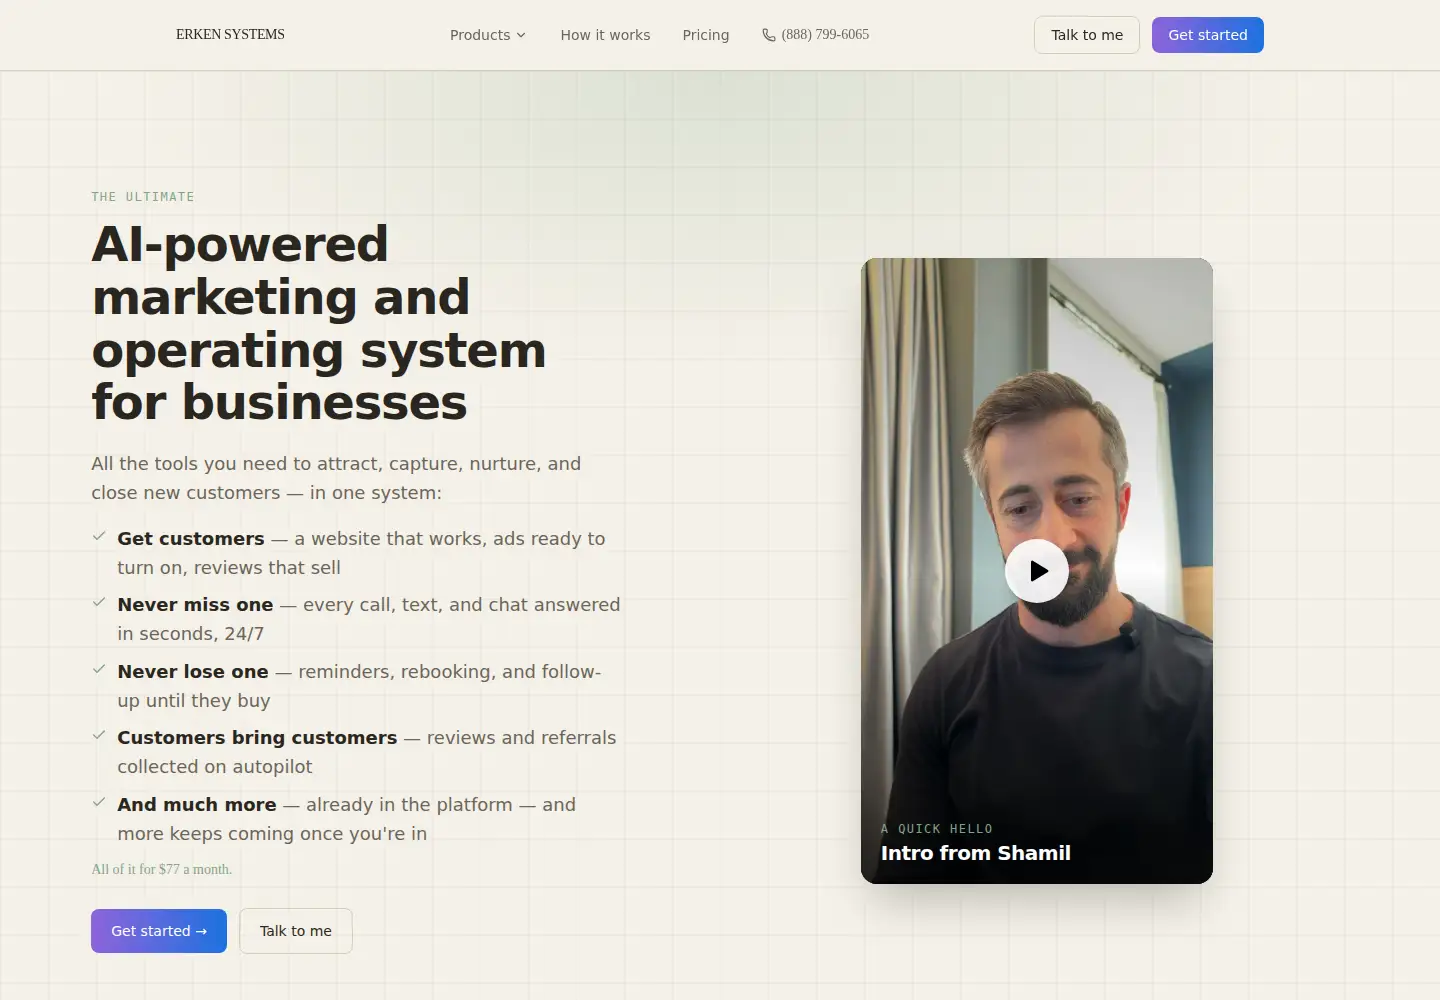Click the checkmark beside Get customers
Viewport: 1440px width, 1000px height.
(x=99, y=536)
